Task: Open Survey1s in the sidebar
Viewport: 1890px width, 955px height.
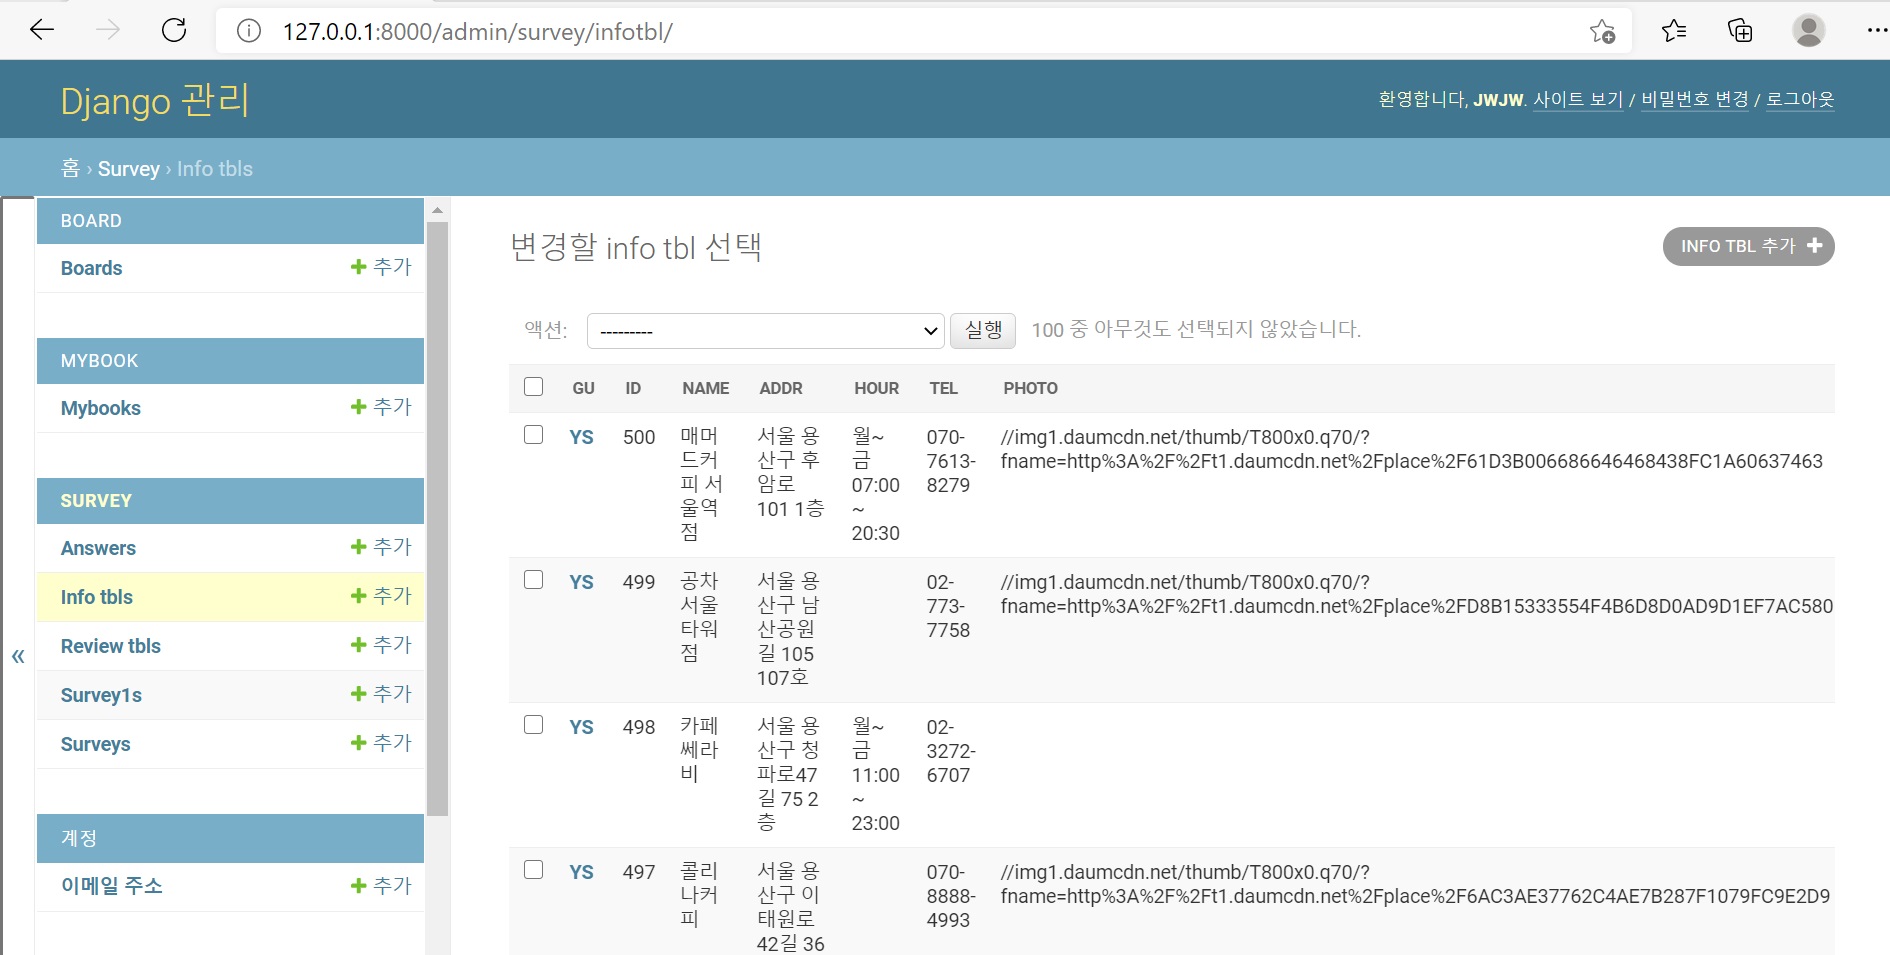Action: [x=101, y=695]
